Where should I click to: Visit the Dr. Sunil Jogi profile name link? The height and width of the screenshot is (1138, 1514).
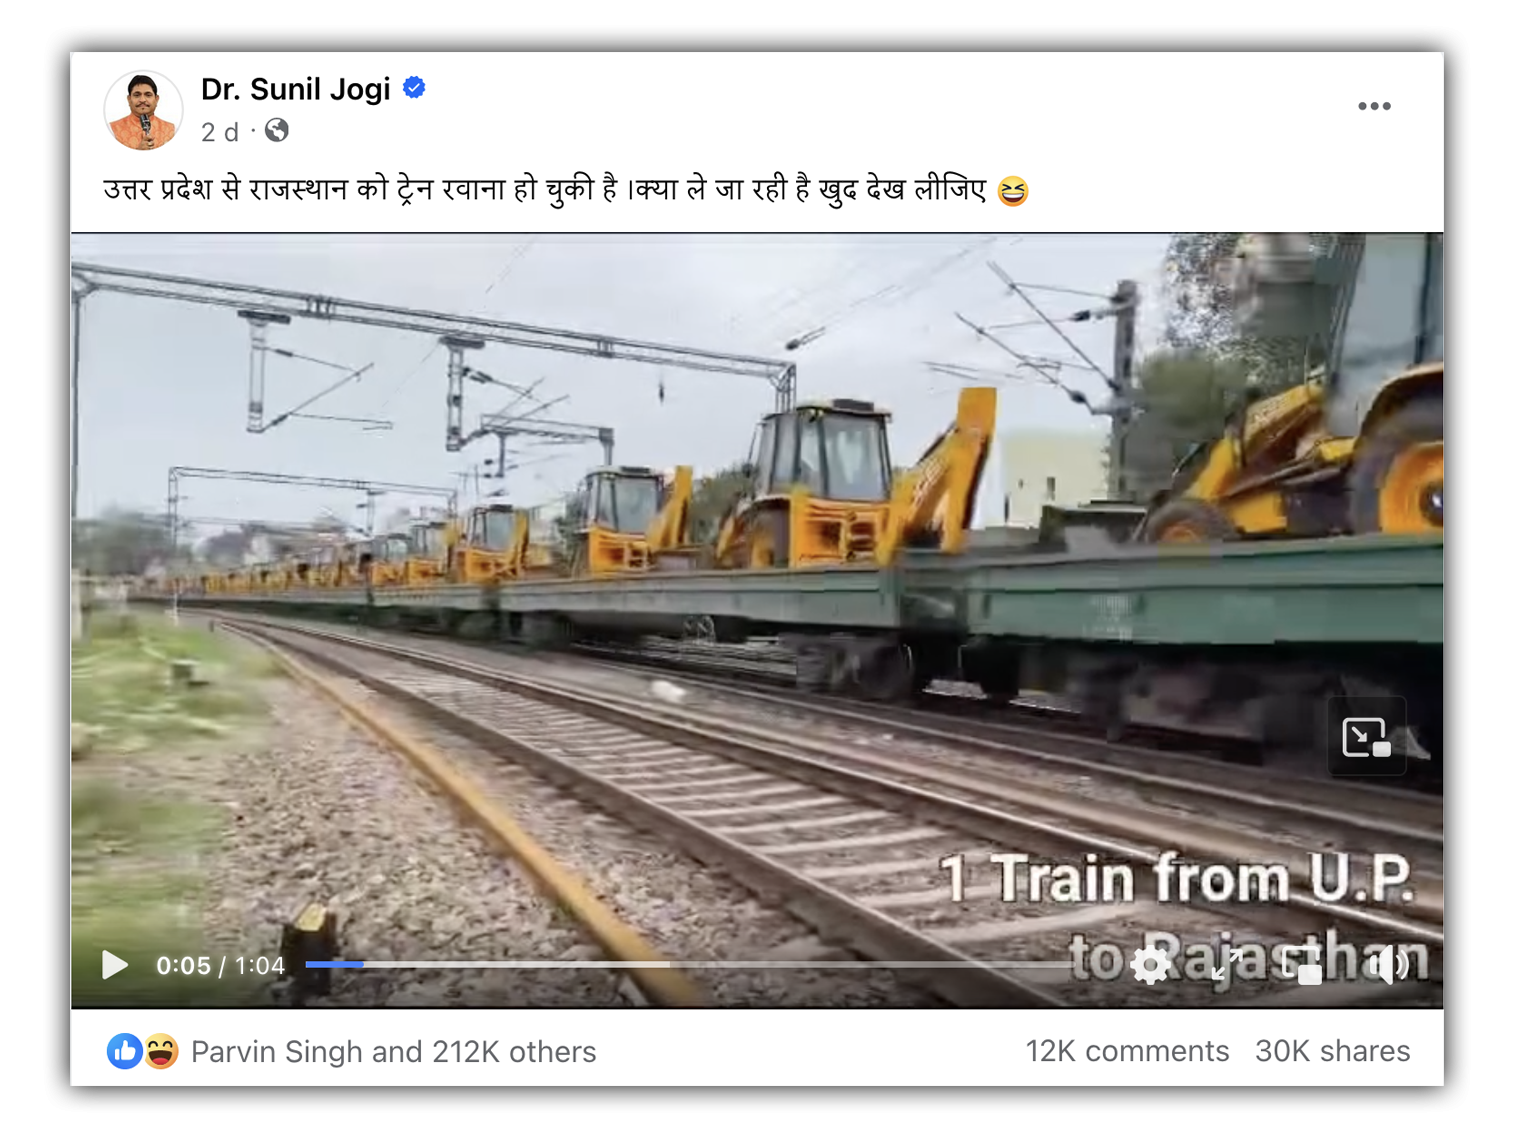(295, 89)
